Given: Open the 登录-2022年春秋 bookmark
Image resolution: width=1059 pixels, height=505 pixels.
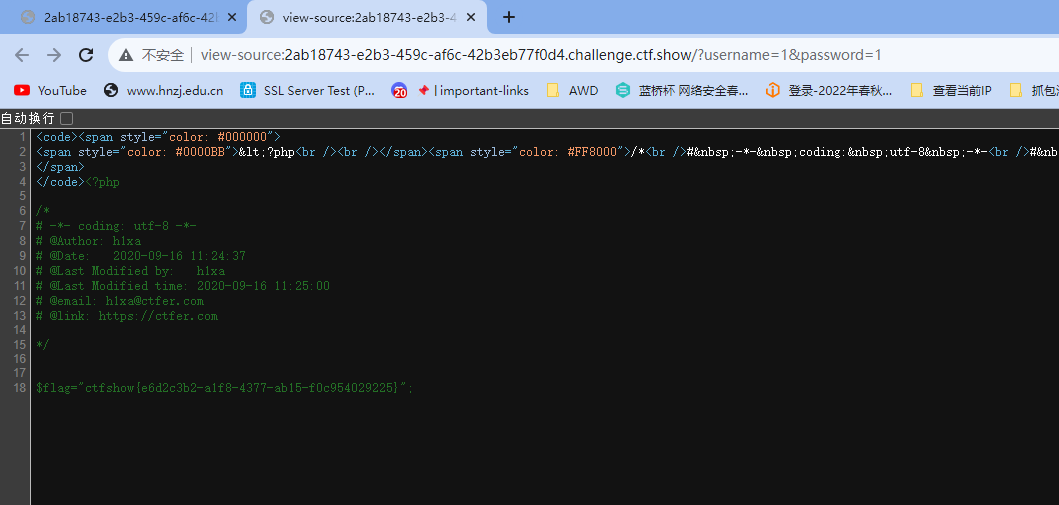Looking at the screenshot, I should [x=829, y=90].
